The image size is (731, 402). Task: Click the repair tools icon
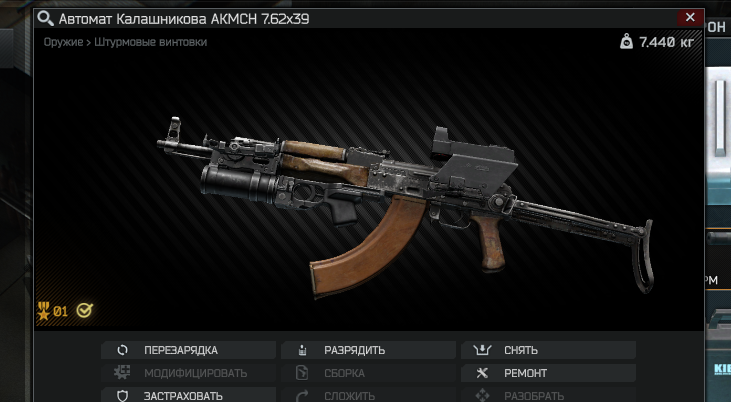pos(482,373)
